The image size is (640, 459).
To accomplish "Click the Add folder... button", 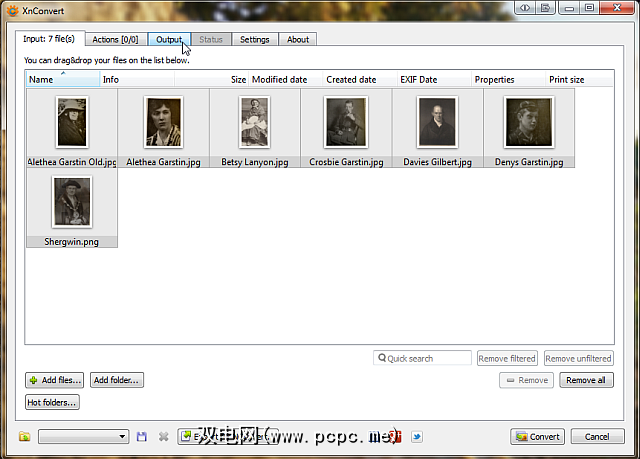I will [x=117, y=380].
